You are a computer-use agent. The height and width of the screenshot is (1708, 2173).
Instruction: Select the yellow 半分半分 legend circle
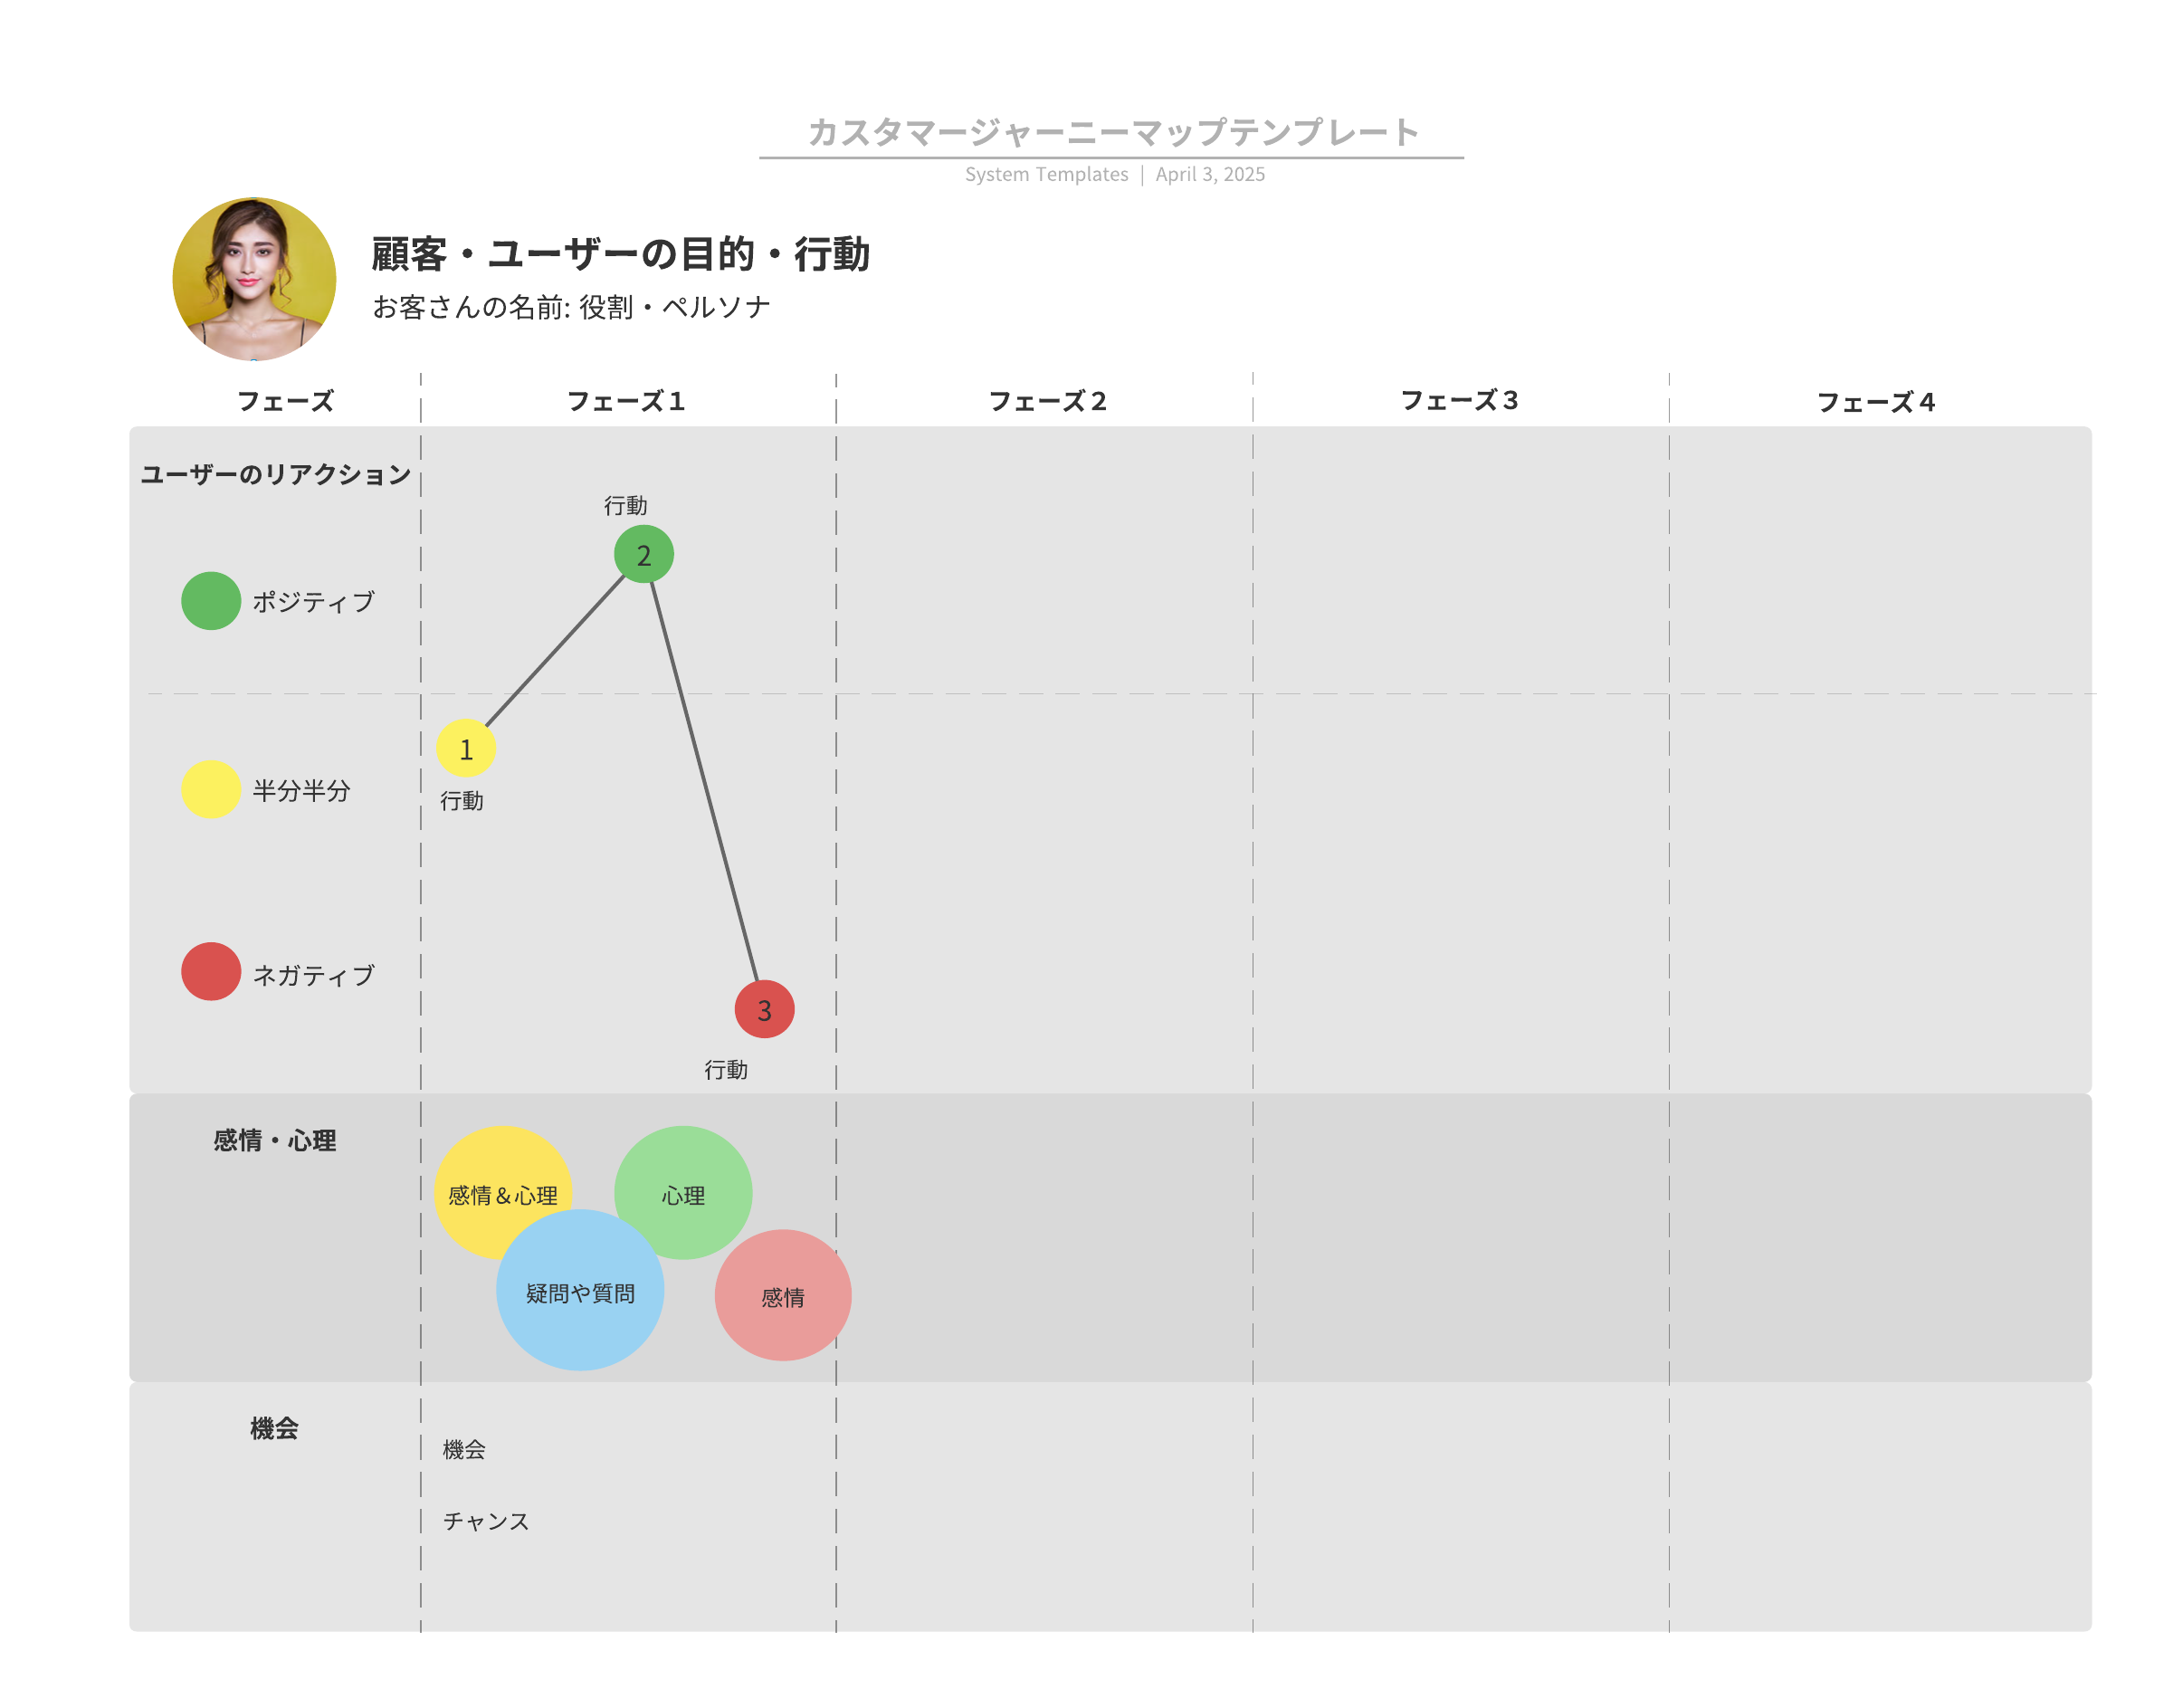[211, 789]
